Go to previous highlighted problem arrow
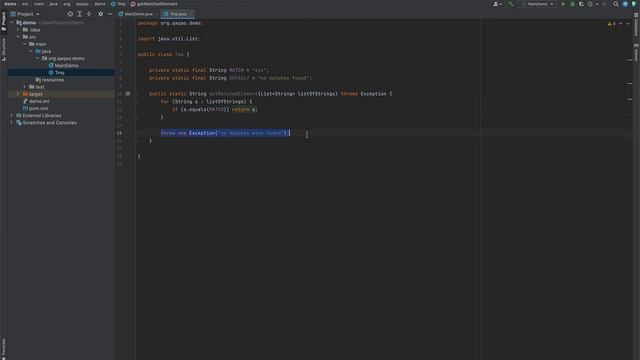The height and width of the screenshot is (360, 640). [x=620, y=24]
